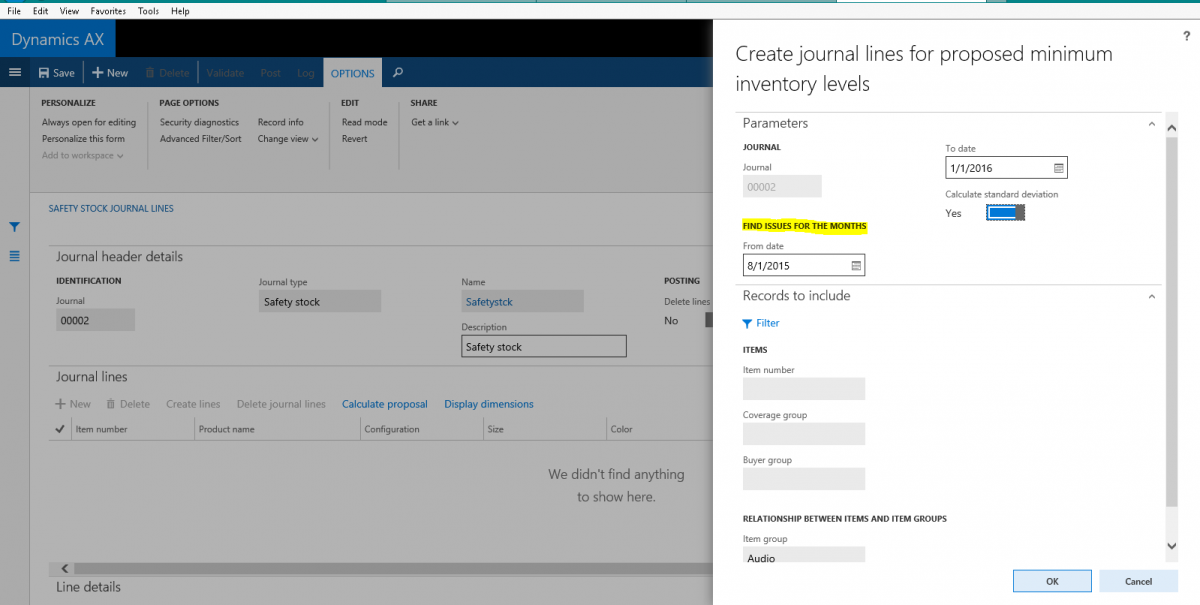Click Display dimensions button
Screen dimensions: 1200x605
[489, 404]
